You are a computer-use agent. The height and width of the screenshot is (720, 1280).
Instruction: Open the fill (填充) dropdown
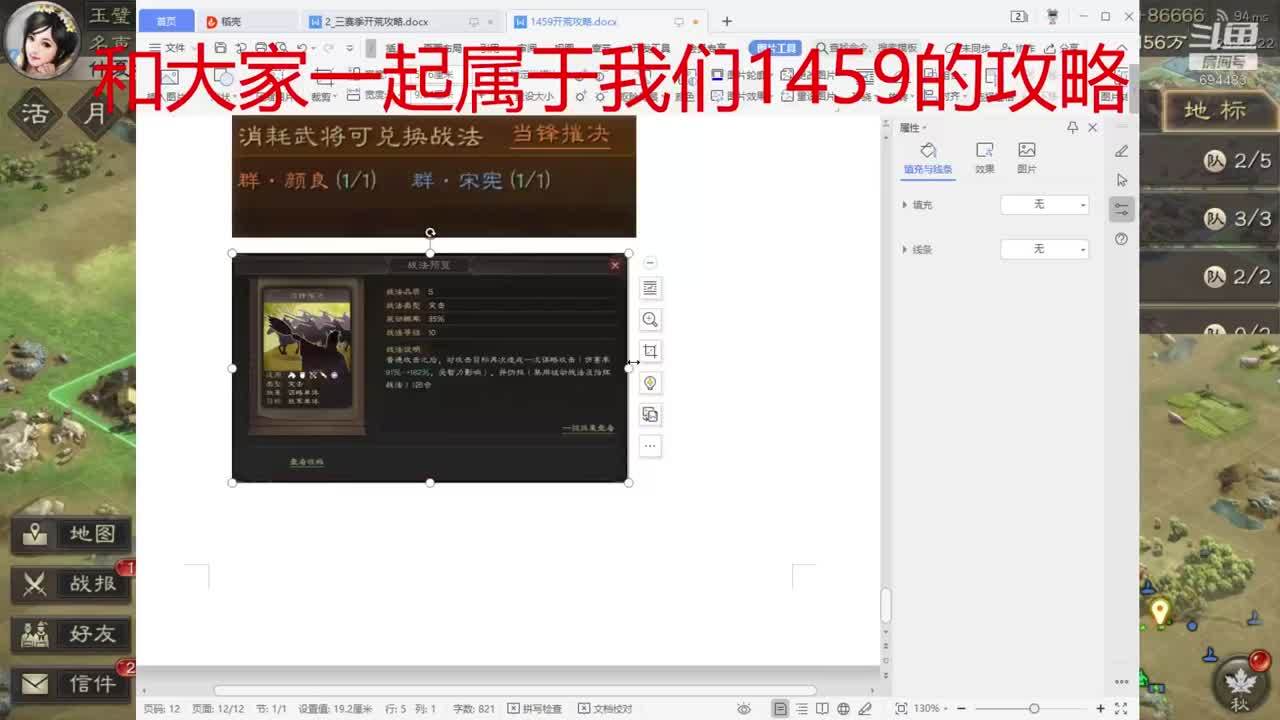pos(1045,204)
